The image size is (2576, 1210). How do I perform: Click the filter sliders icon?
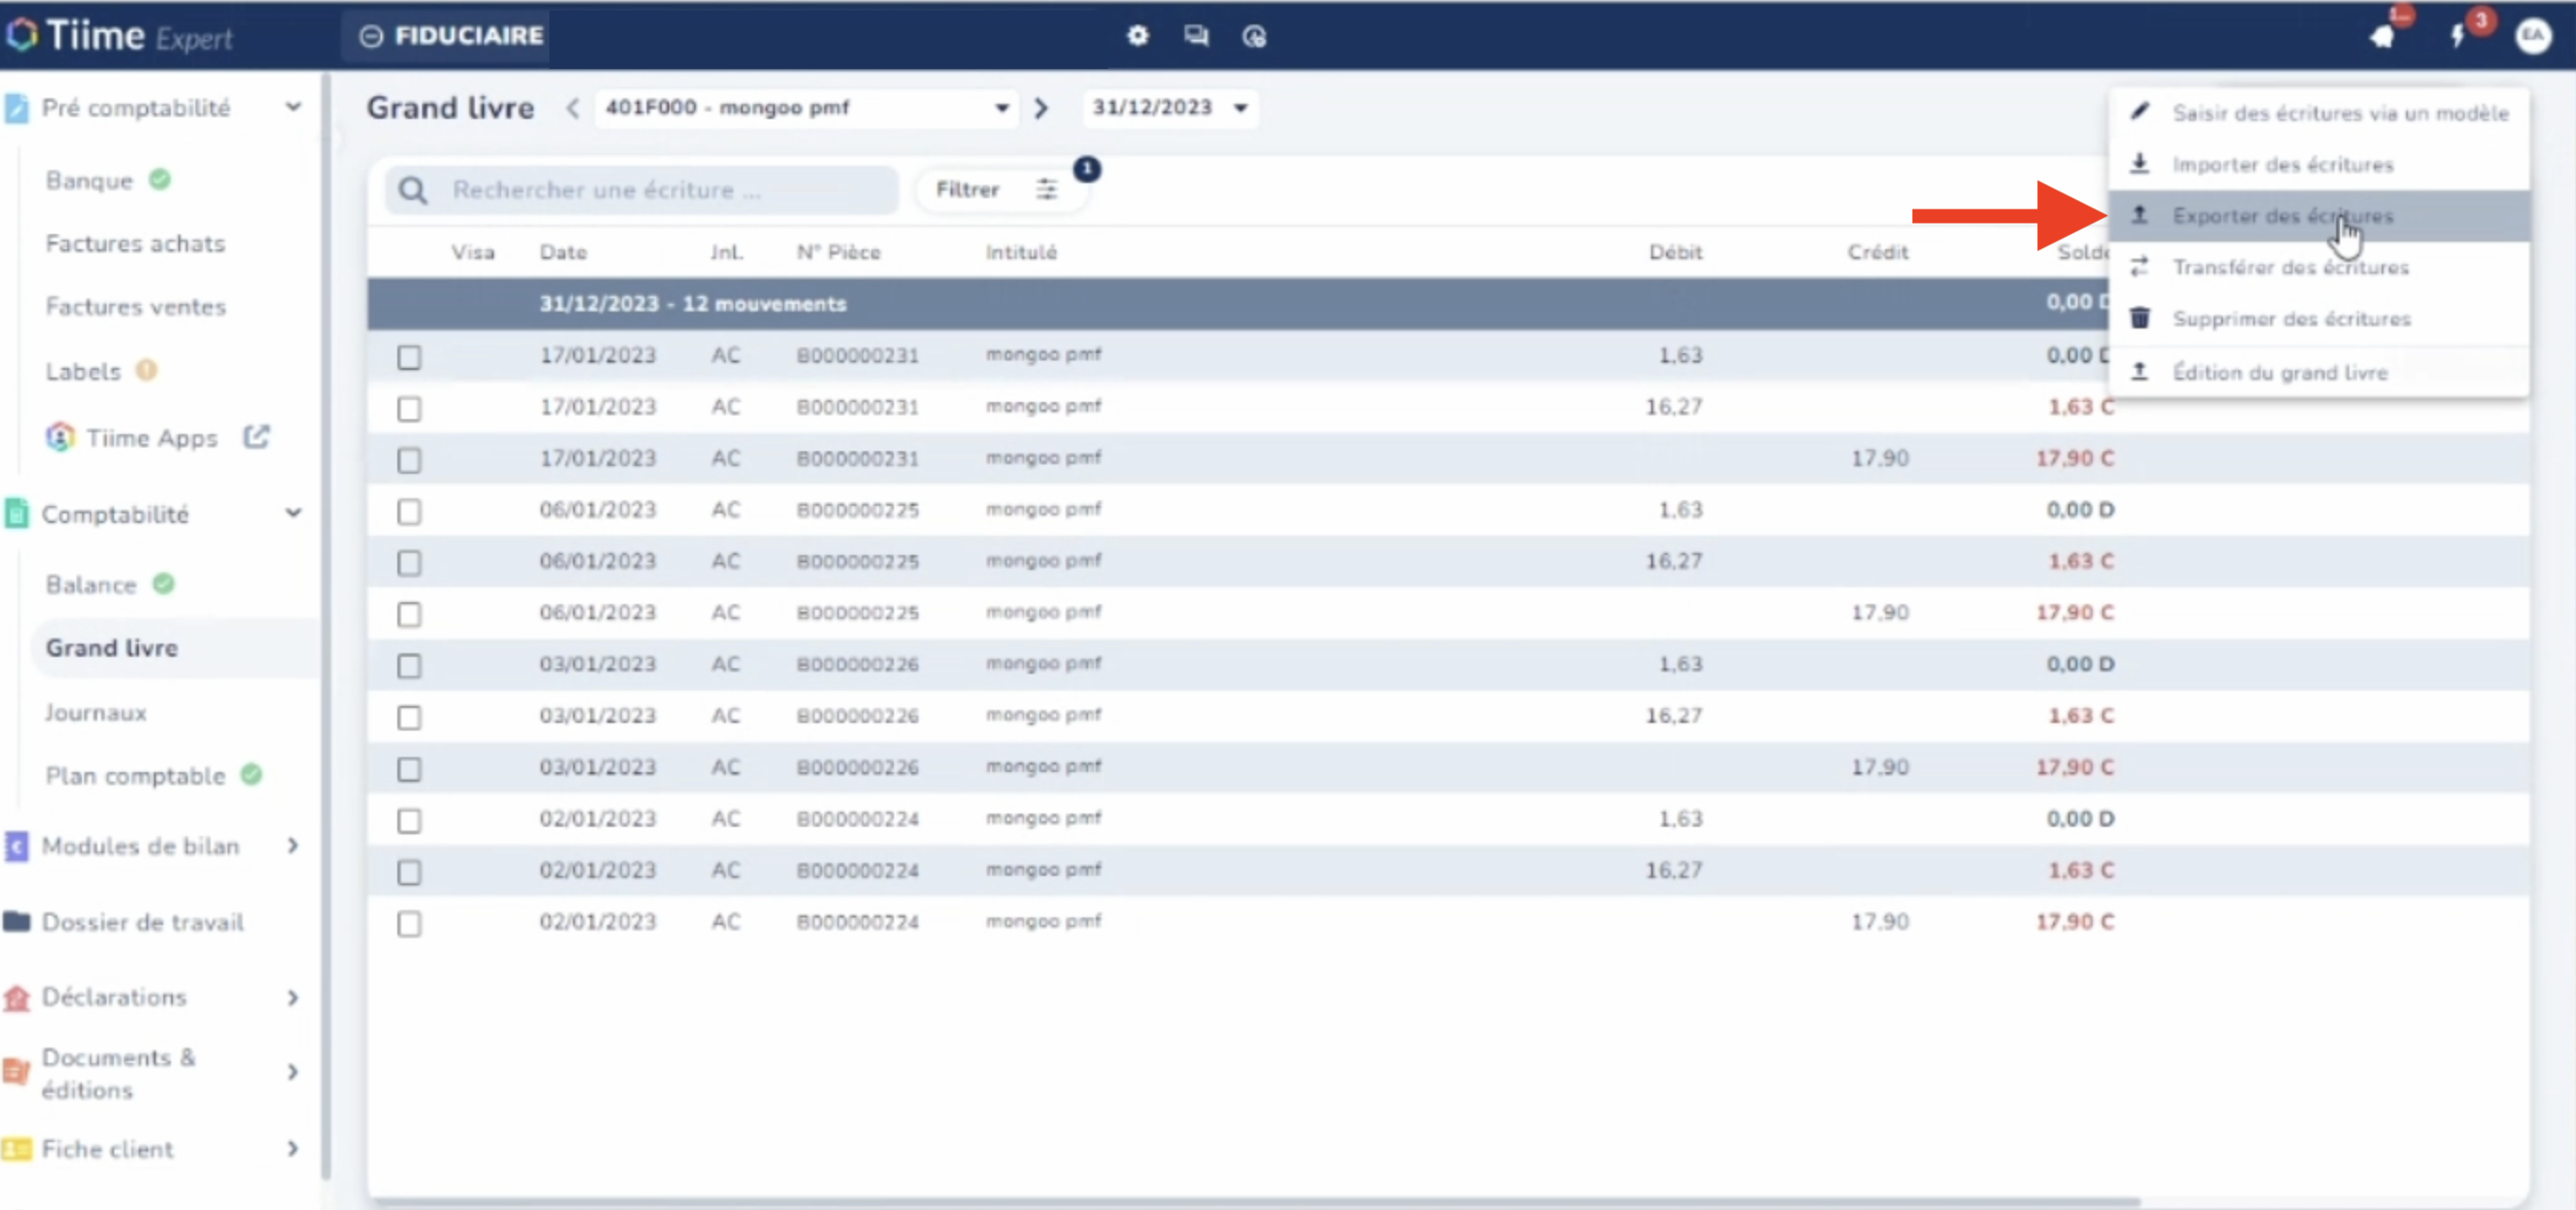[x=1046, y=189]
